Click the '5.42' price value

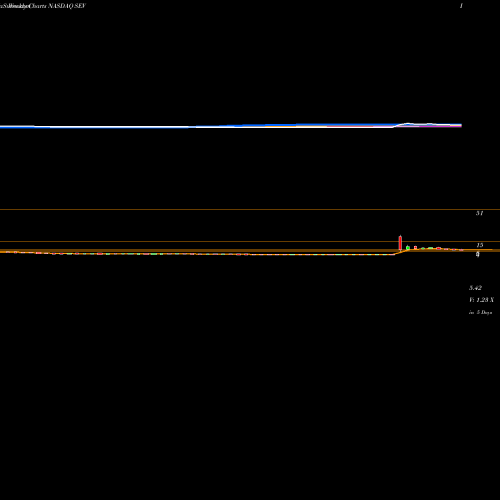click(x=475, y=288)
